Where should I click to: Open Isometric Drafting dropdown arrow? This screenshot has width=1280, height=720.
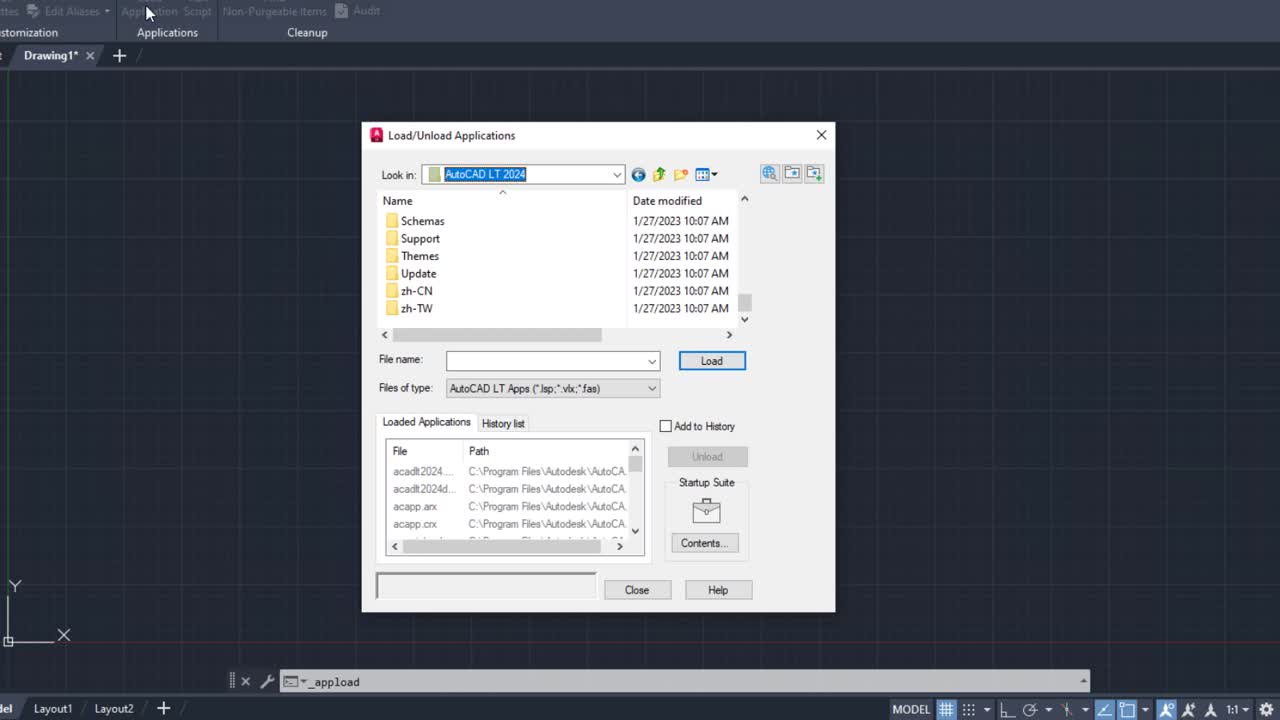click(x=1084, y=709)
